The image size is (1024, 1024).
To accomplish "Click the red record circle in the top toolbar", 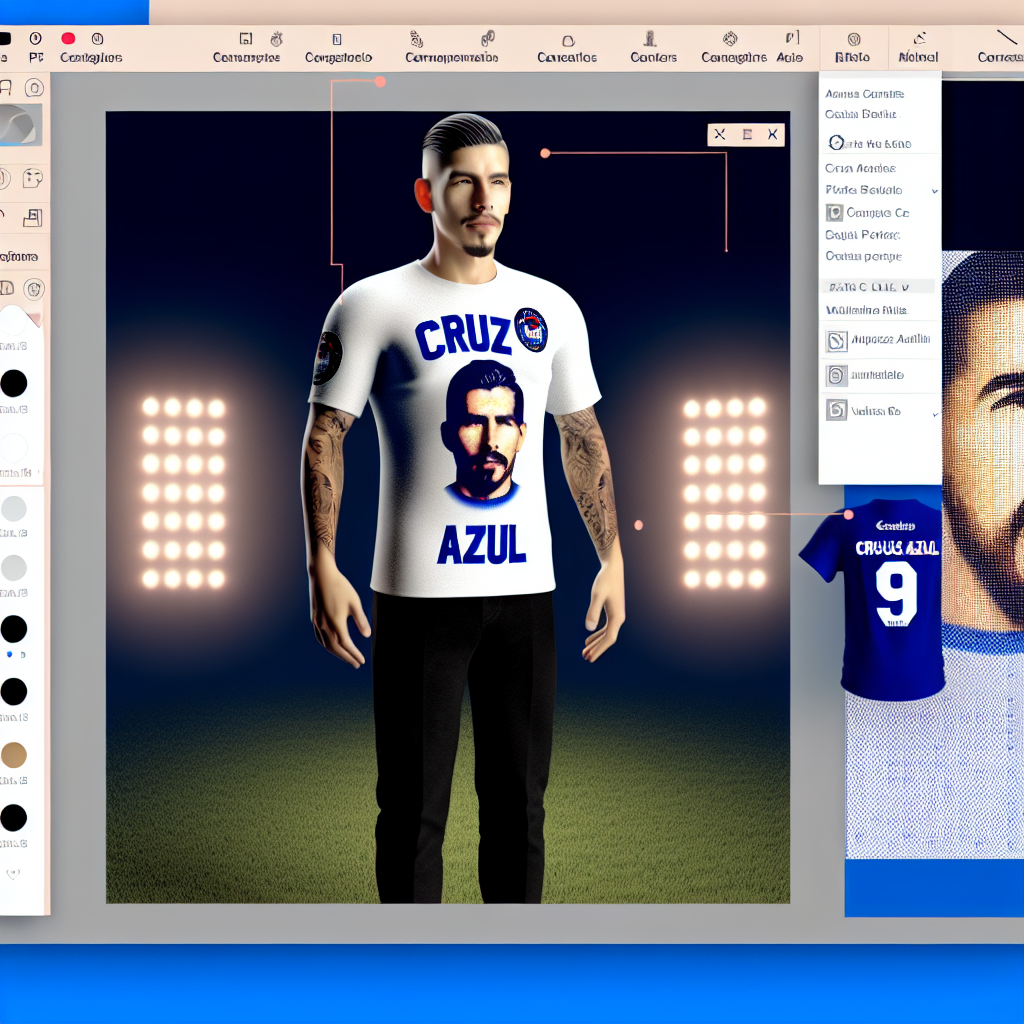I will pyautogui.click(x=68, y=39).
